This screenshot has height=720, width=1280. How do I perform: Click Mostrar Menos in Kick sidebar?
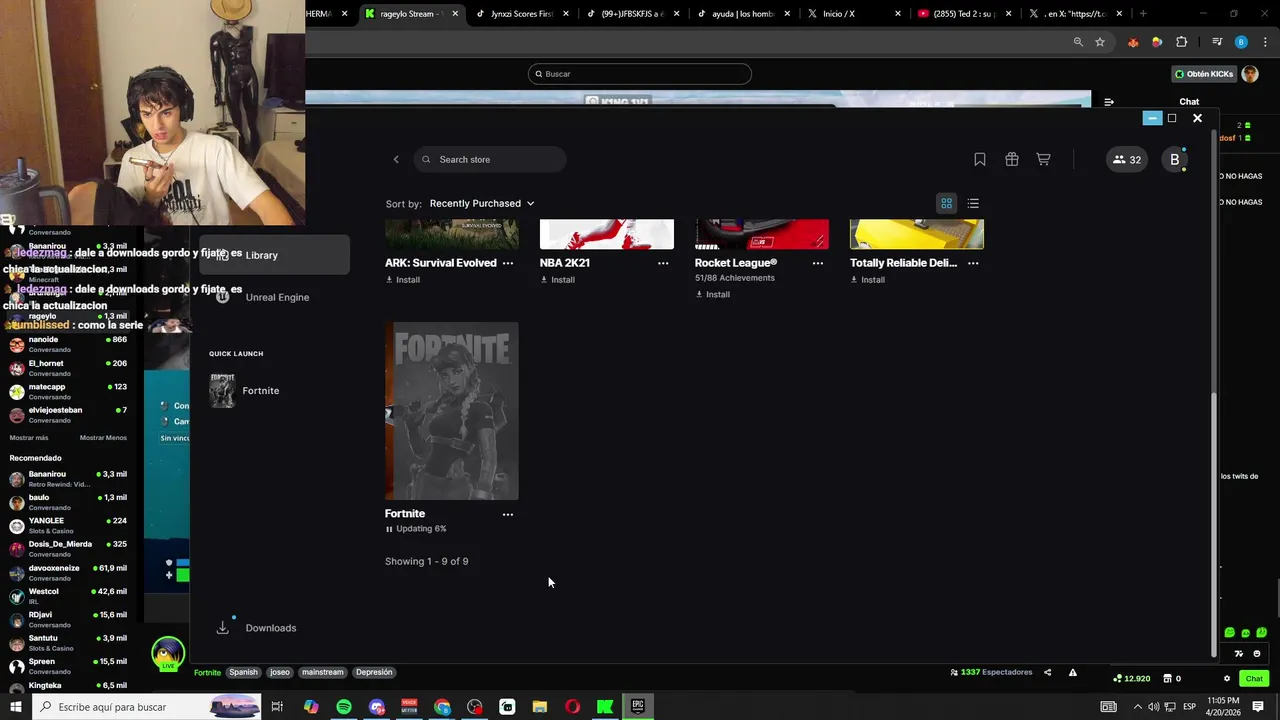103,438
